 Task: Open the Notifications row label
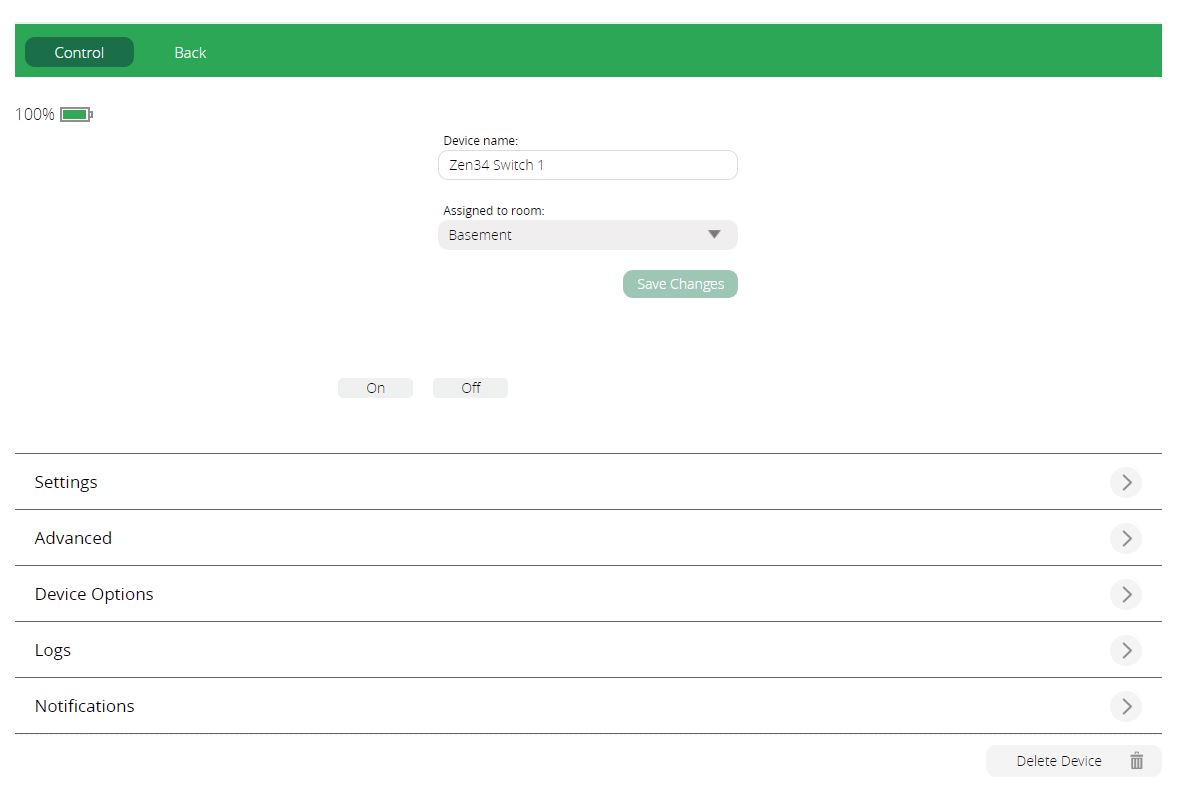coord(85,706)
